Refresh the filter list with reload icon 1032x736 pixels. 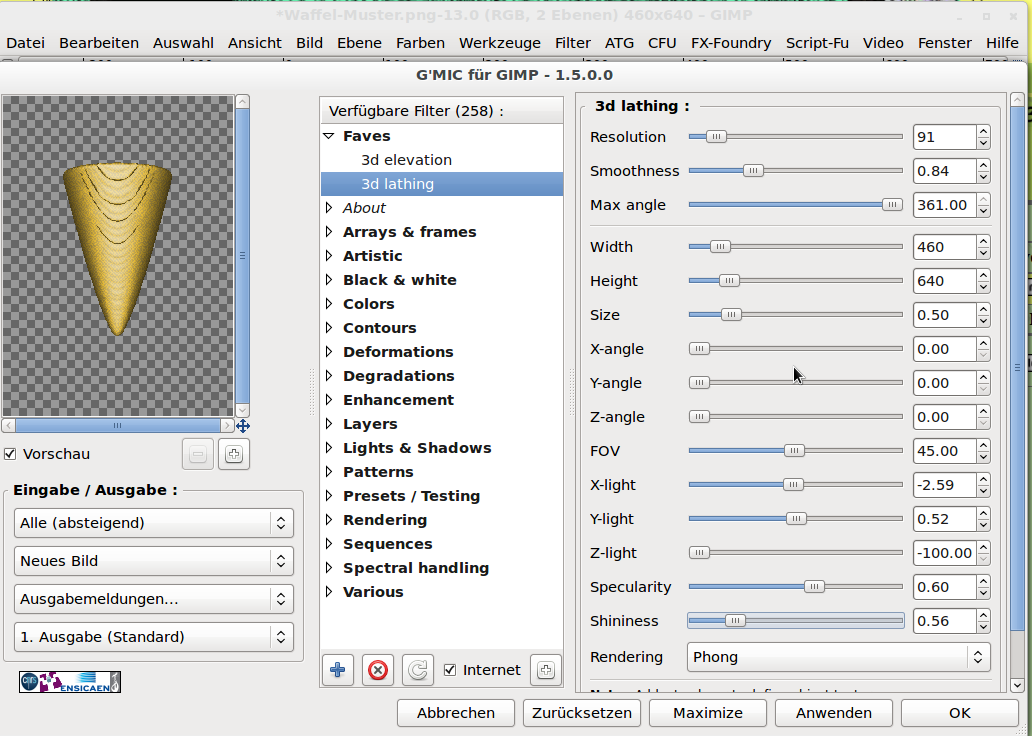click(417, 670)
